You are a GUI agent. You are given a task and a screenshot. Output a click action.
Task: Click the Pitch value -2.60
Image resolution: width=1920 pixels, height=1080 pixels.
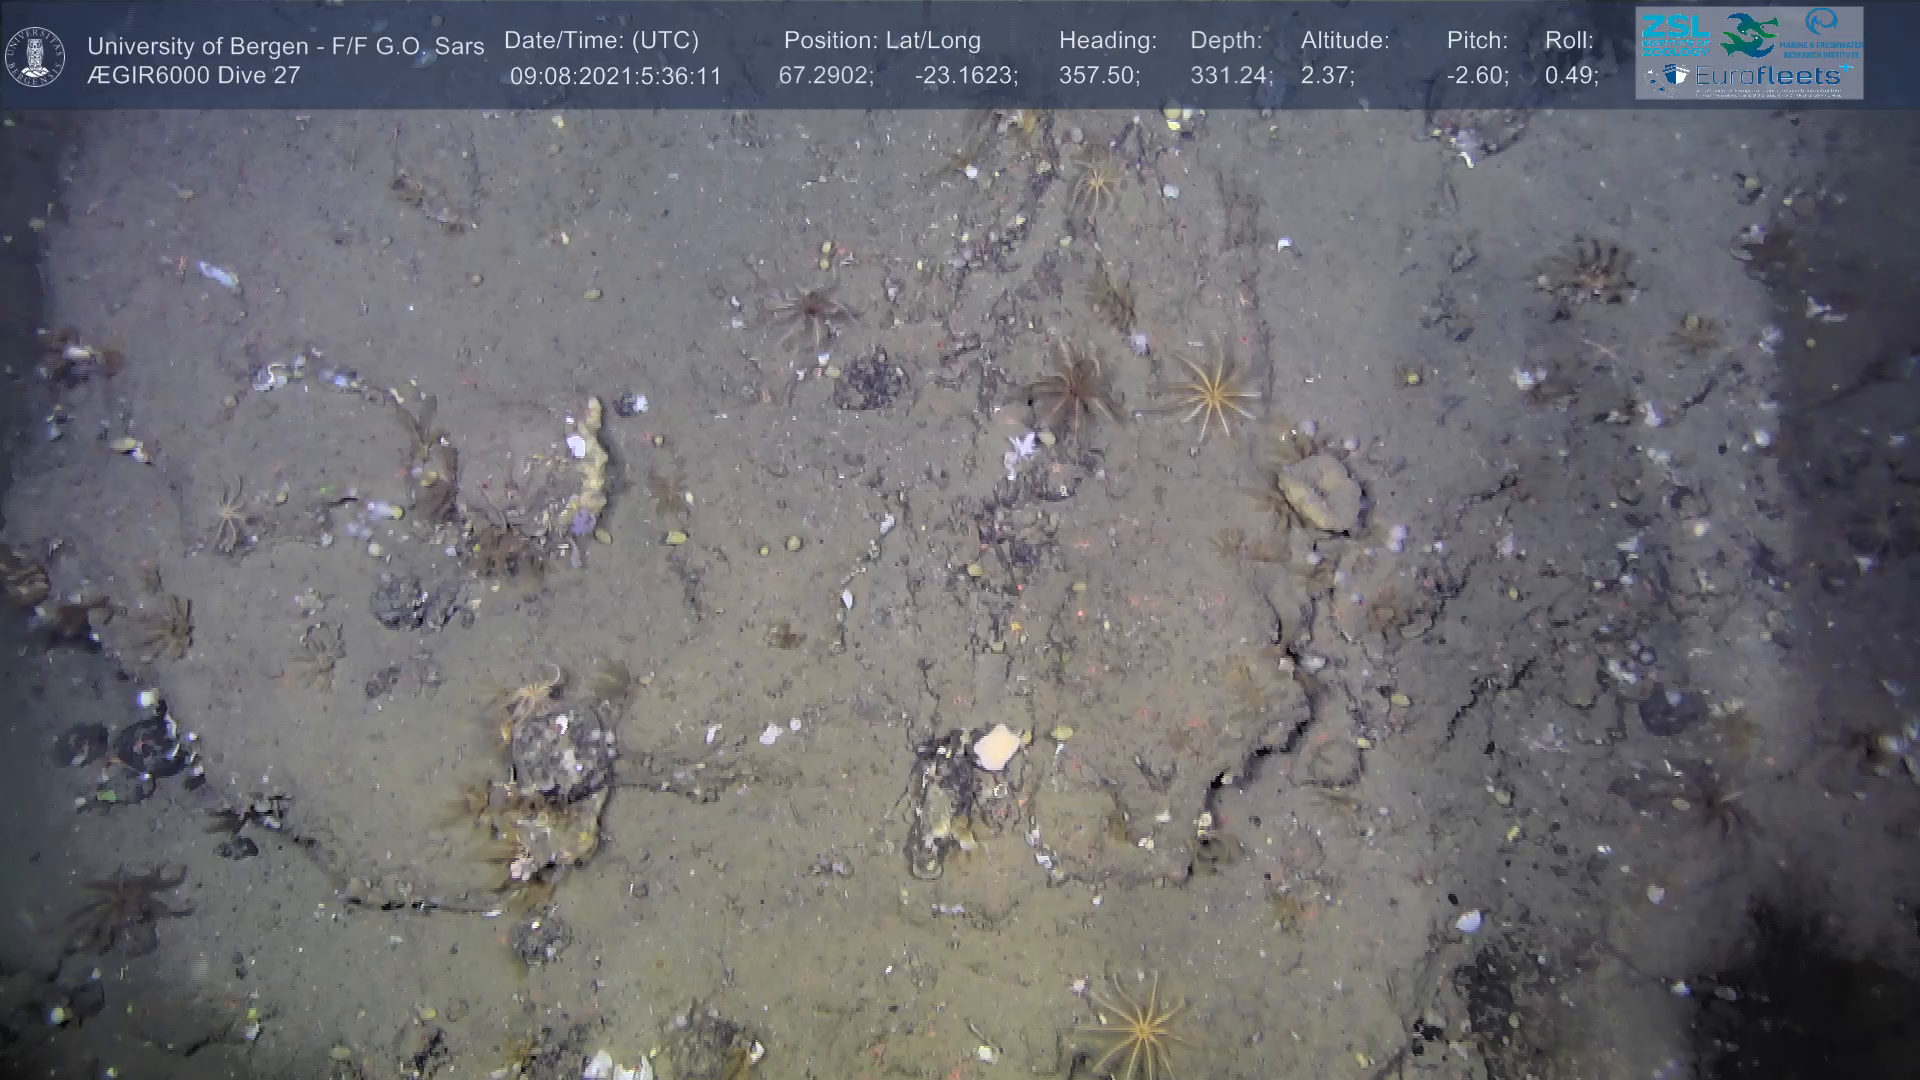(x=1476, y=76)
